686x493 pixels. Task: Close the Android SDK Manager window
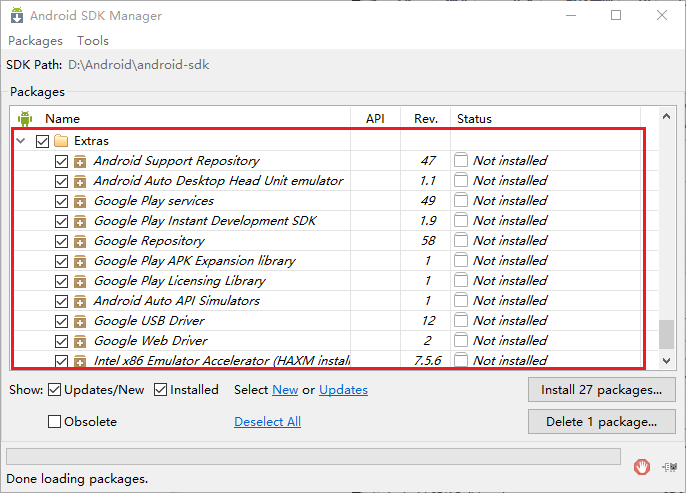click(x=662, y=15)
